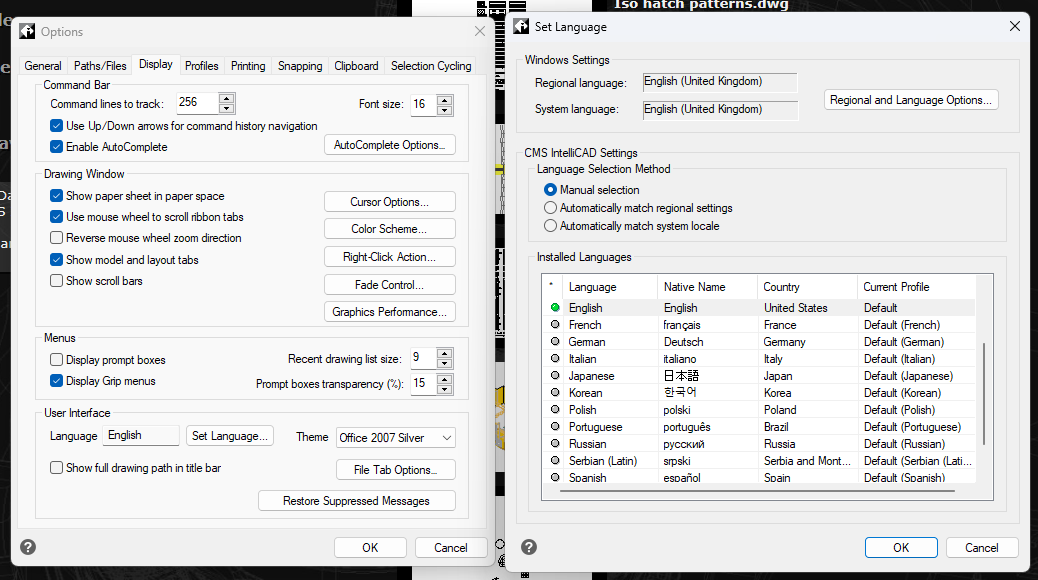The height and width of the screenshot is (580, 1038).
Task: Click Restore Suppressed Messages
Action: (x=357, y=501)
